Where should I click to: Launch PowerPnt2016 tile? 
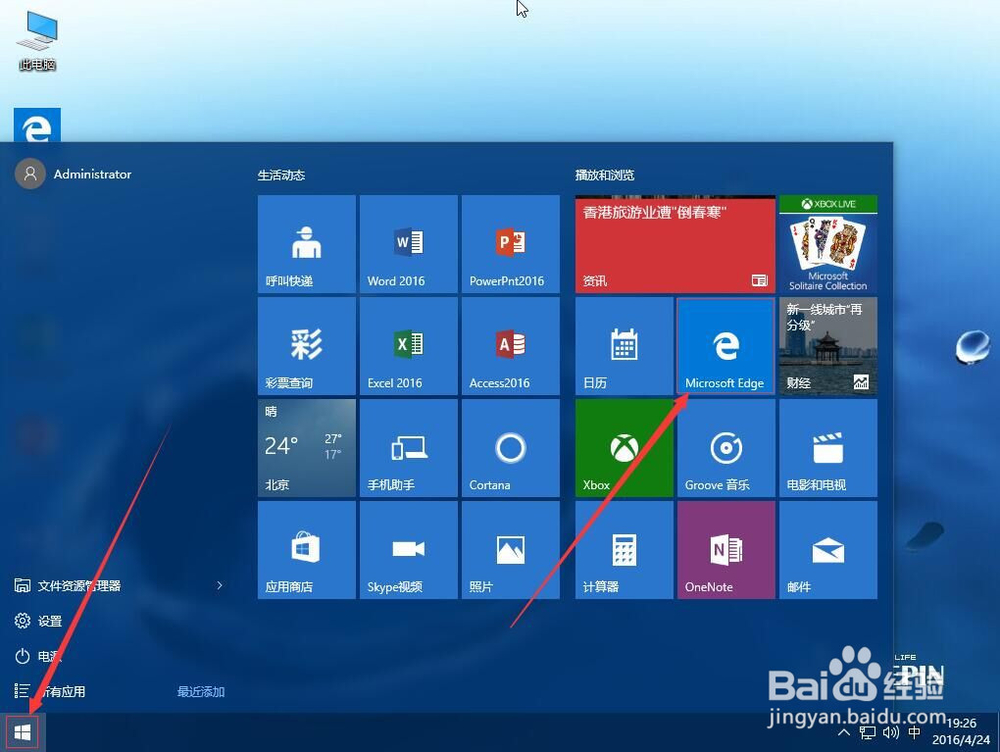pos(510,244)
